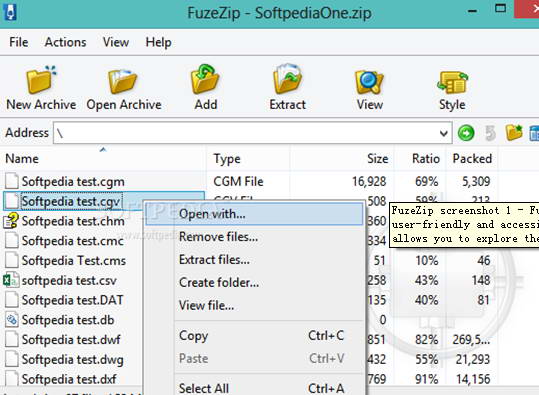Select file name Softpedia test.chm
Screen dimensions: 539x395
point(73,221)
